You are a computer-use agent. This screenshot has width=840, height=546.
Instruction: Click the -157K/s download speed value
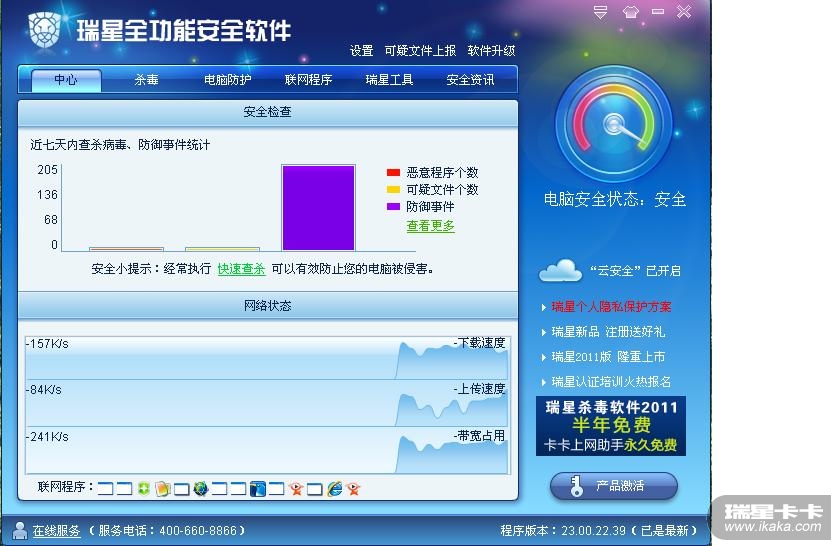point(47,344)
